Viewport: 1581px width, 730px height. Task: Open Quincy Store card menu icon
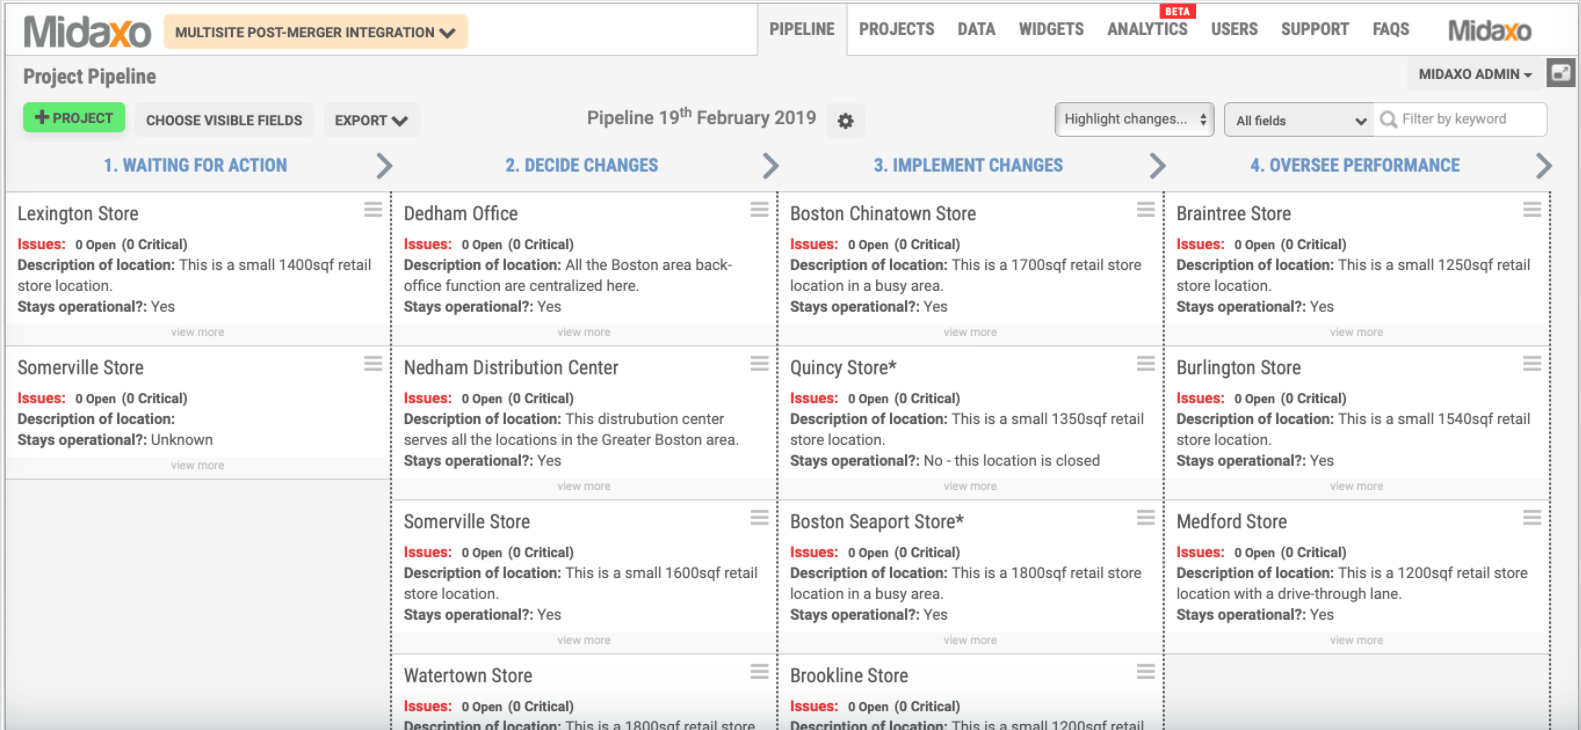(x=1146, y=364)
